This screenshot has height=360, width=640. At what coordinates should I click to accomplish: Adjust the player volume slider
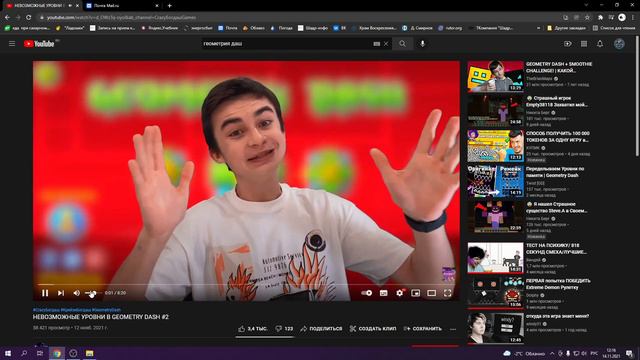click(x=93, y=293)
